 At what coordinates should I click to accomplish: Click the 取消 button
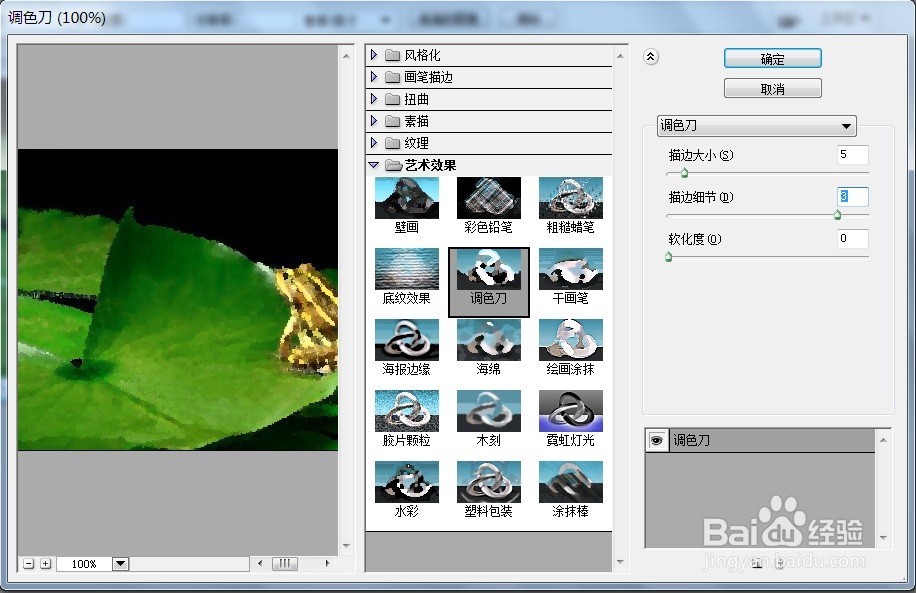coord(773,89)
